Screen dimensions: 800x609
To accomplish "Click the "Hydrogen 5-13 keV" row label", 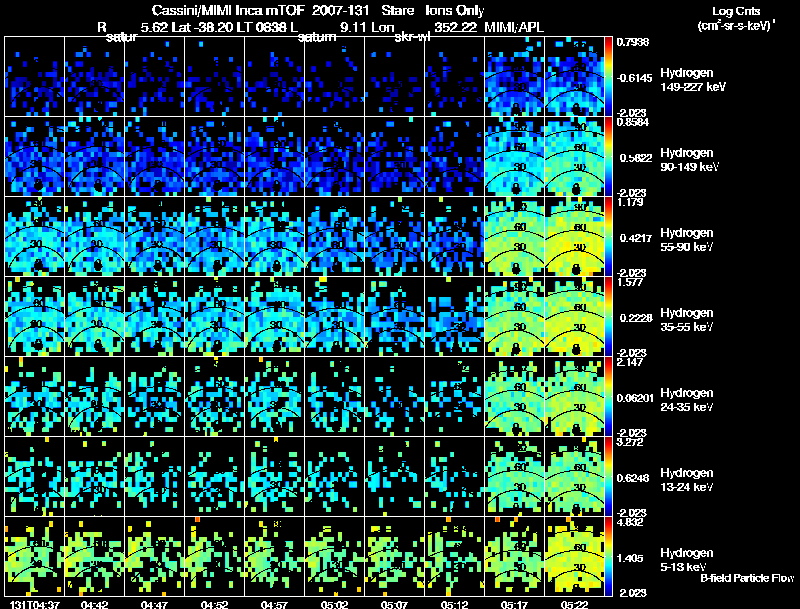I will (687, 560).
